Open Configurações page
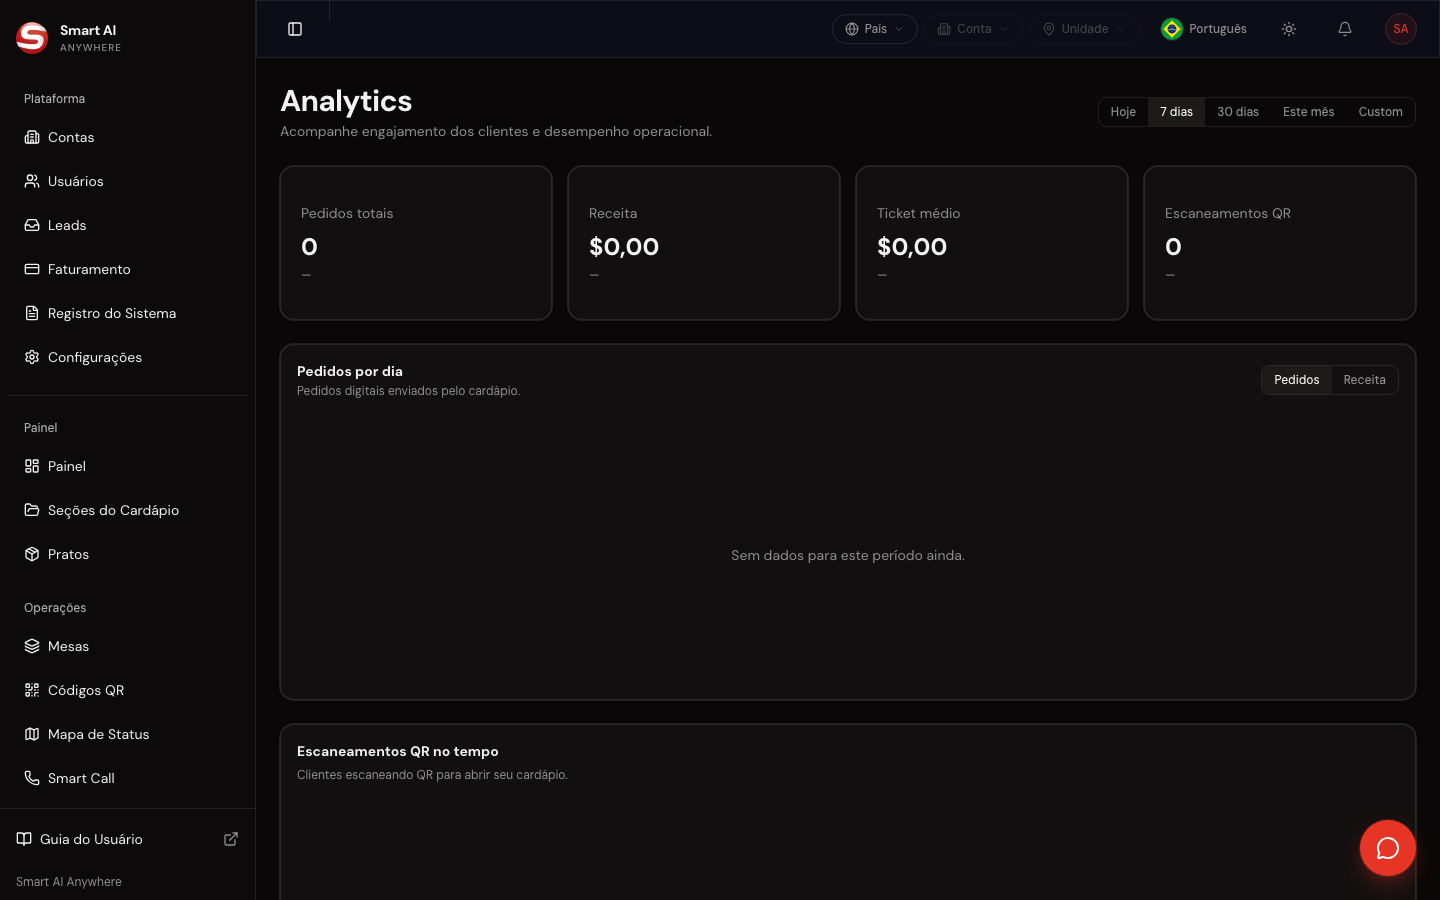Image resolution: width=1440 pixels, height=900 pixels. point(127,357)
